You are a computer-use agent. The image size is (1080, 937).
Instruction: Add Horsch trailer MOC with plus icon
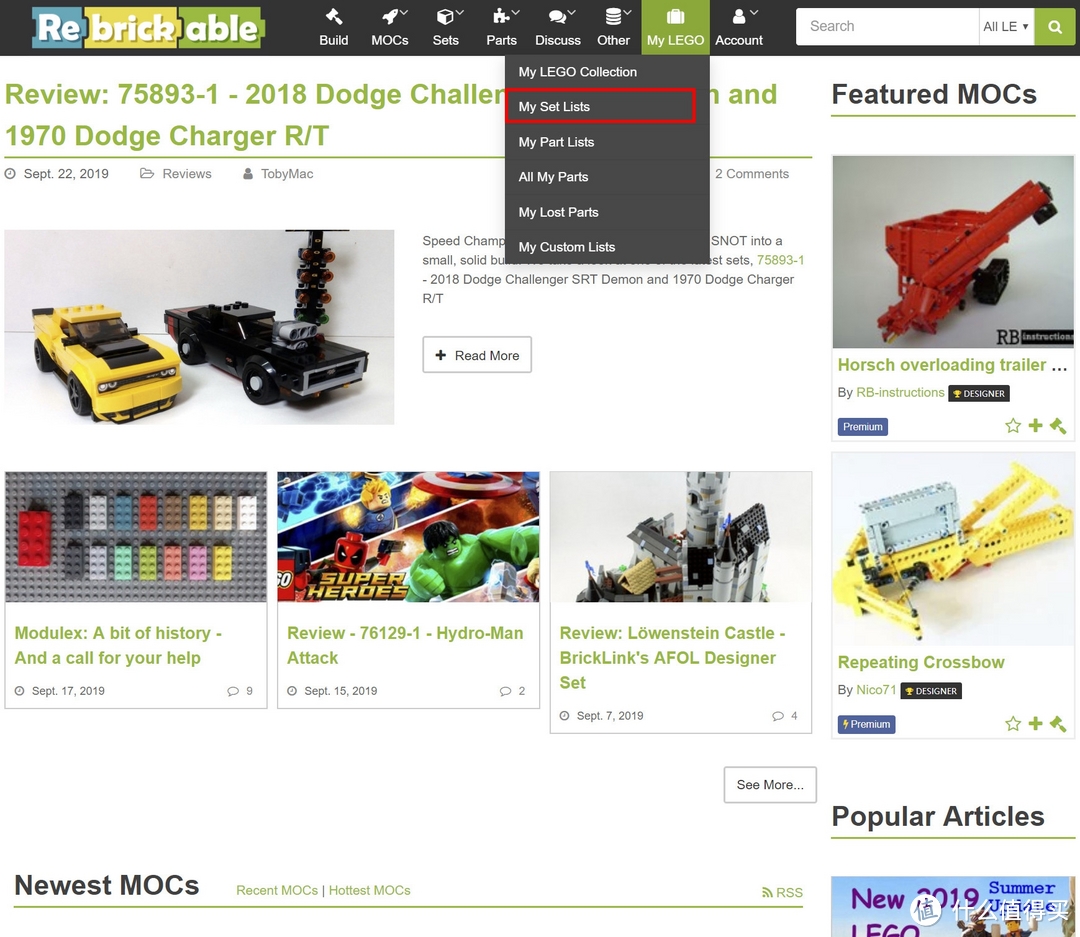1035,426
